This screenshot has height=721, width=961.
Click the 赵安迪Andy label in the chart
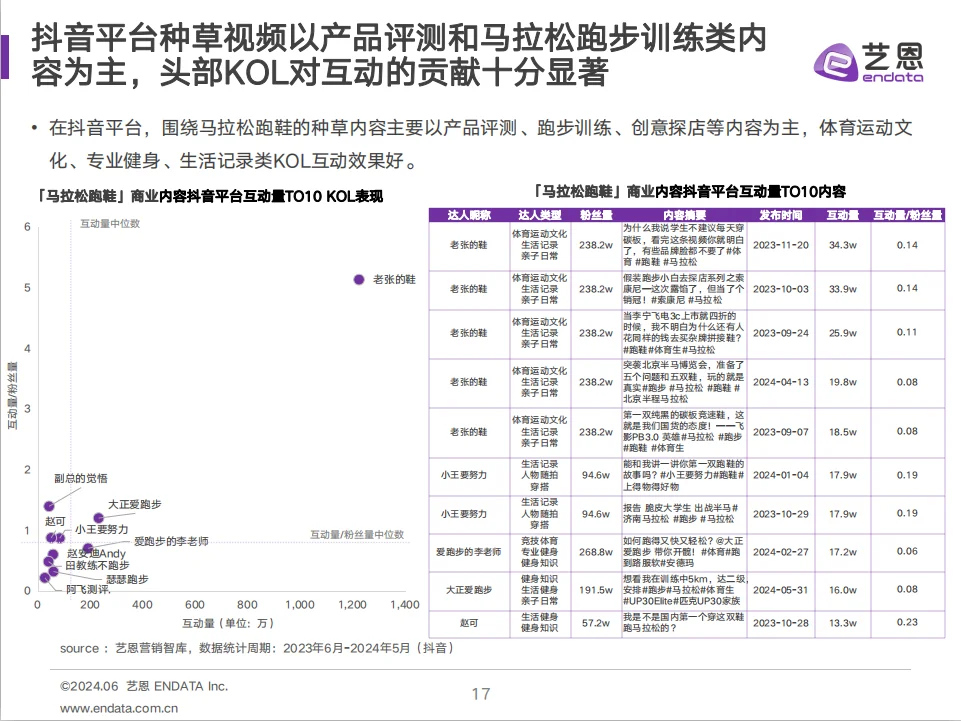click(96, 554)
